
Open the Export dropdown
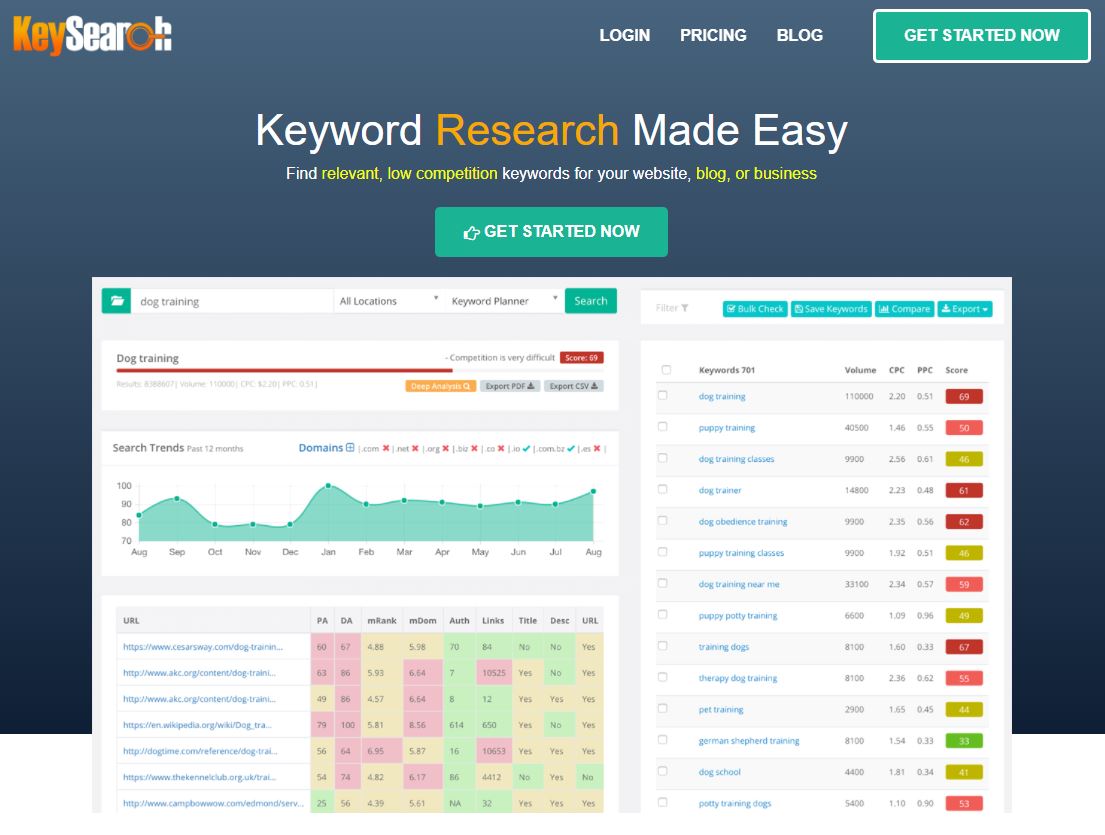[965, 309]
